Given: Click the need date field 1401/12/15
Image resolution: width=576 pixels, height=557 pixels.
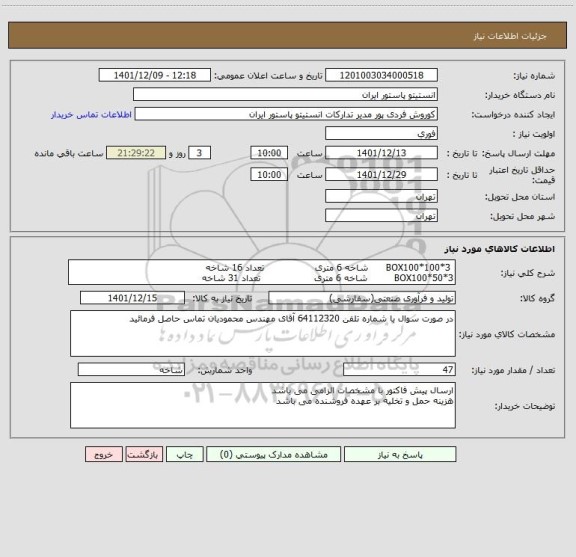Looking at the screenshot, I should click(x=132, y=298).
